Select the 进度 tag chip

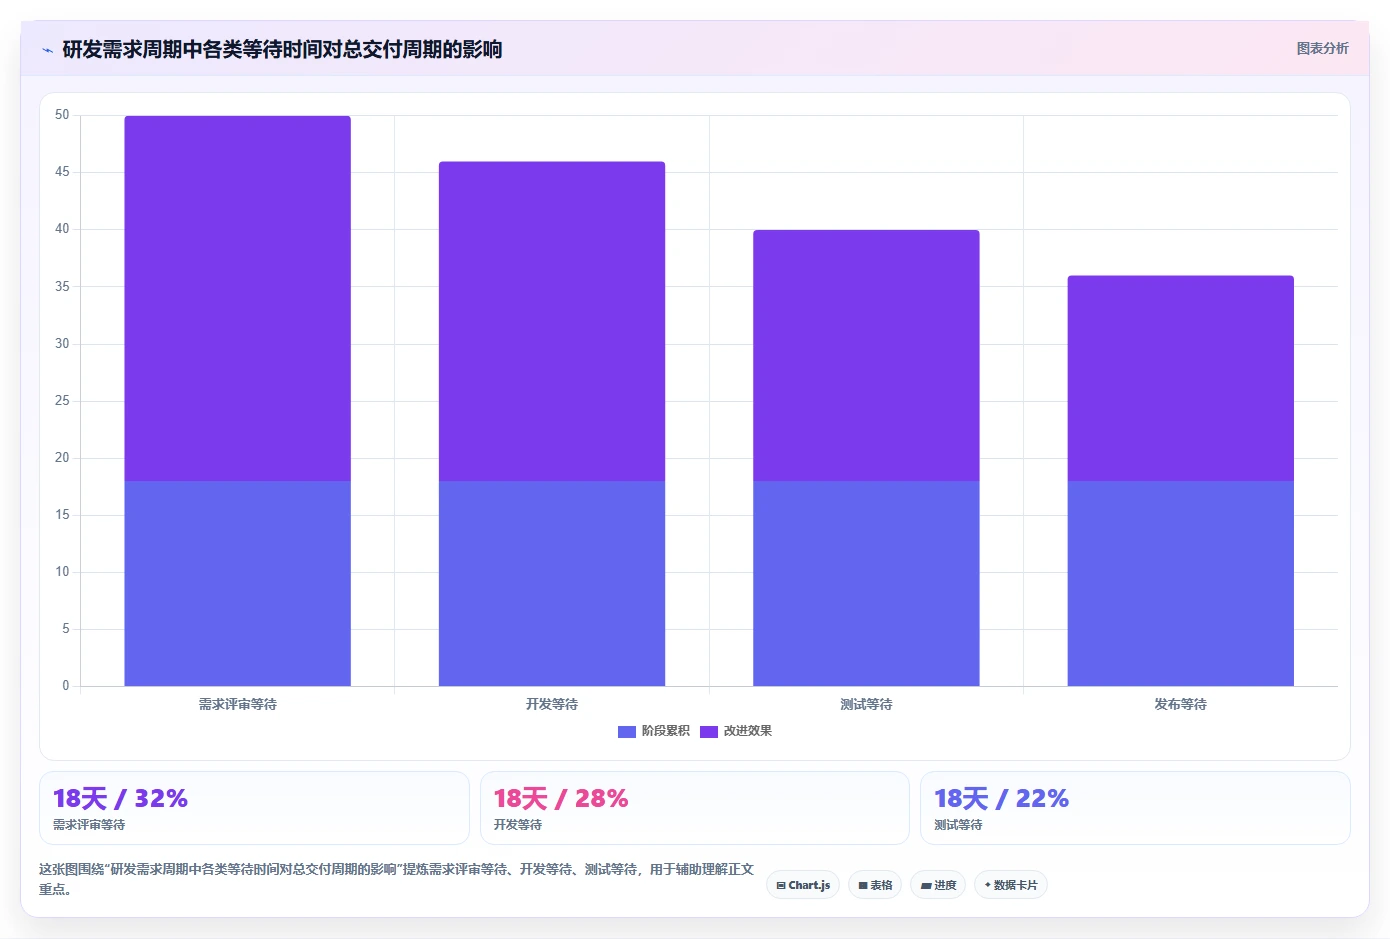(x=938, y=885)
